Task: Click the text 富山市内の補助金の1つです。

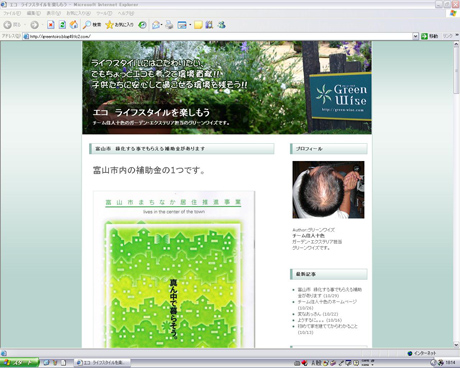Action: pyautogui.click(x=149, y=170)
